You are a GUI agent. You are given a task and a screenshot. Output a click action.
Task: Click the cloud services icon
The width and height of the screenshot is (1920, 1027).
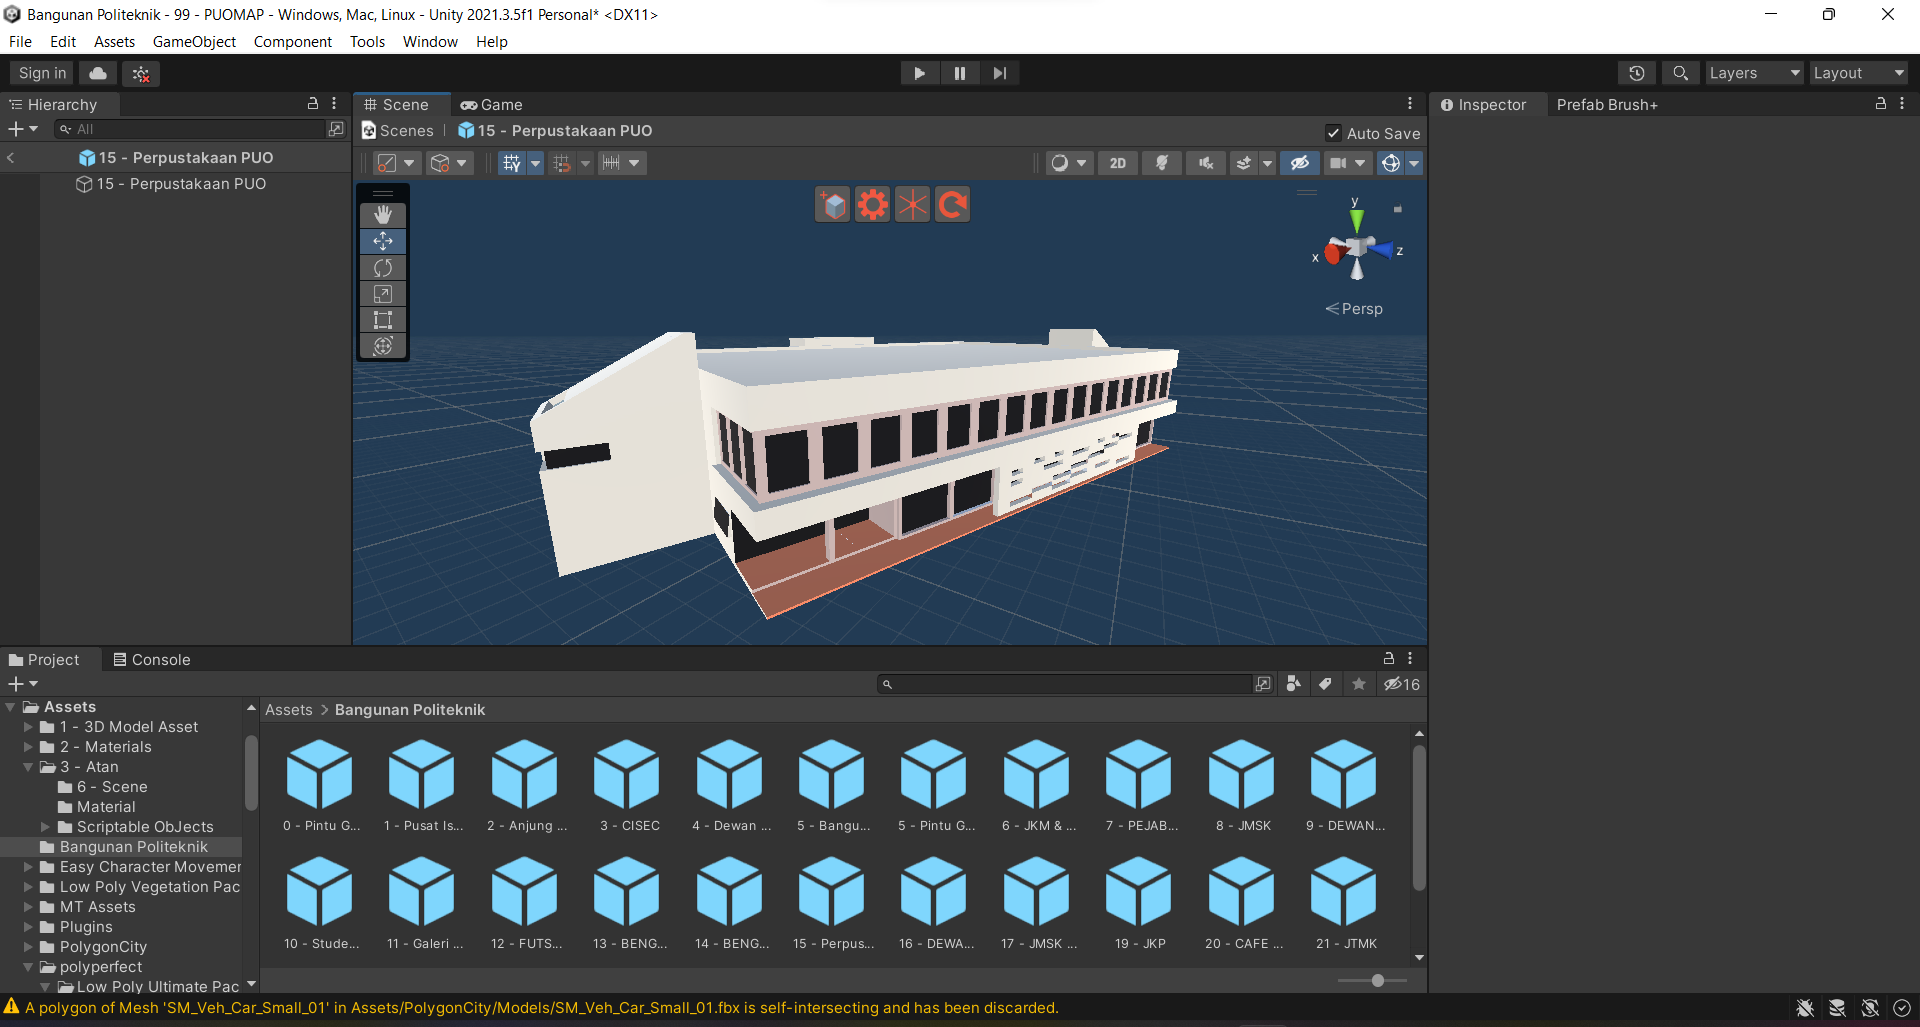[x=98, y=73]
